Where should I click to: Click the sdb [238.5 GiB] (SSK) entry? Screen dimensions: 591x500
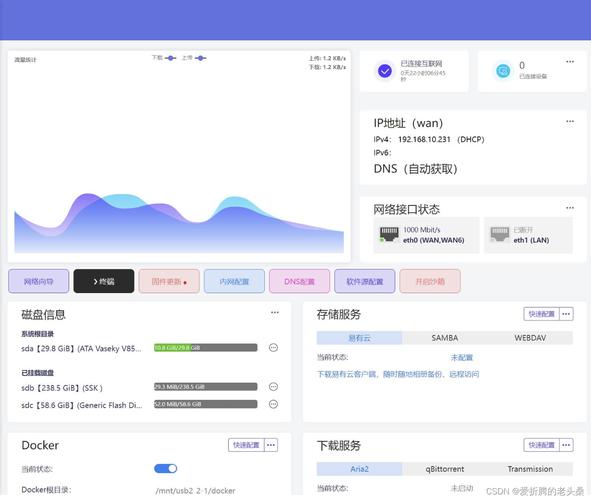[x=62, y=388]
